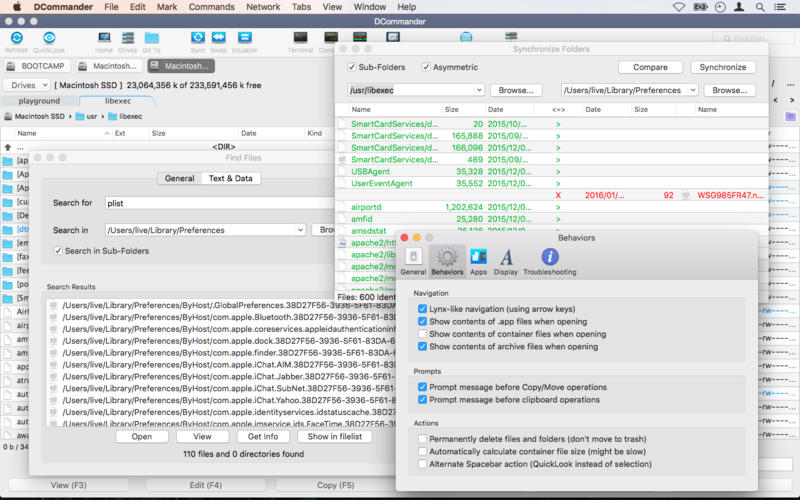
Task: Click the Sync toolbar icon
Action: pyautogui.click(x=198, y=39)
